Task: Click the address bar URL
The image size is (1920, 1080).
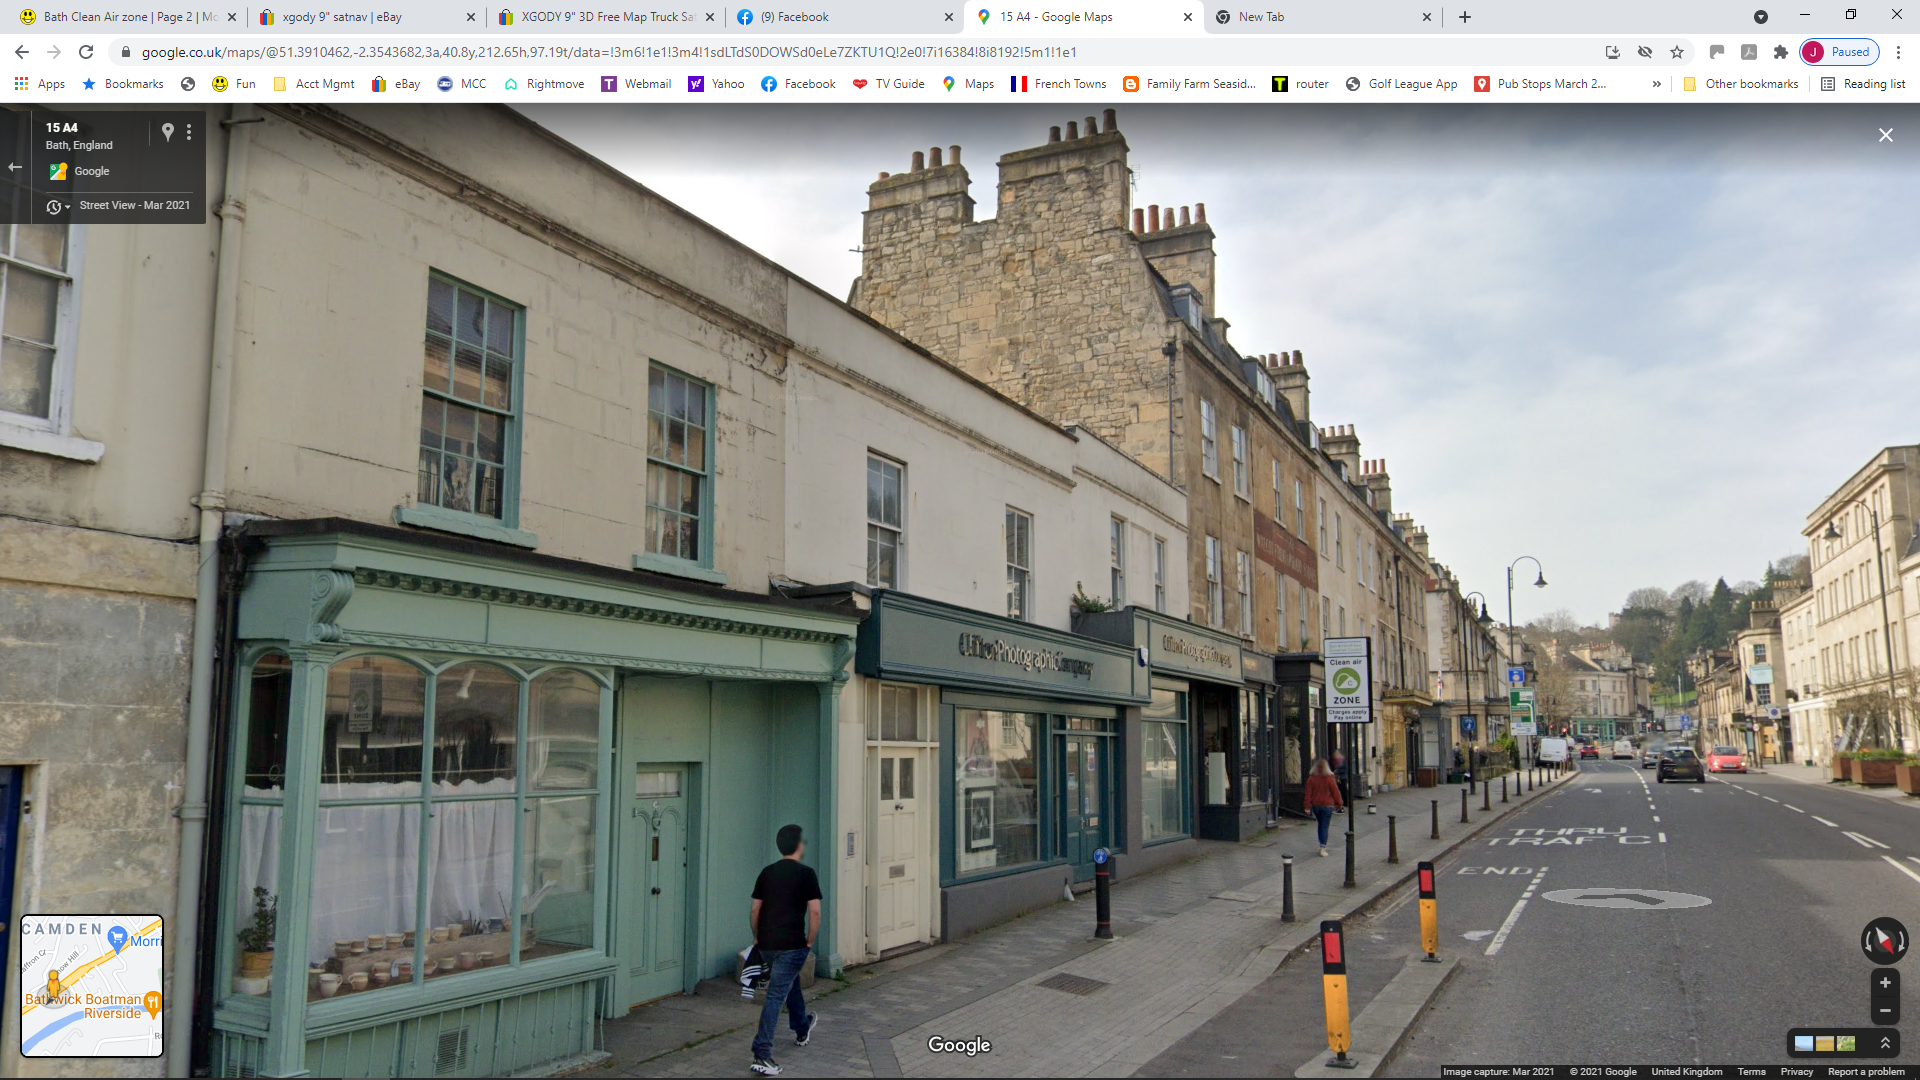Action: [x=608, y=52]
